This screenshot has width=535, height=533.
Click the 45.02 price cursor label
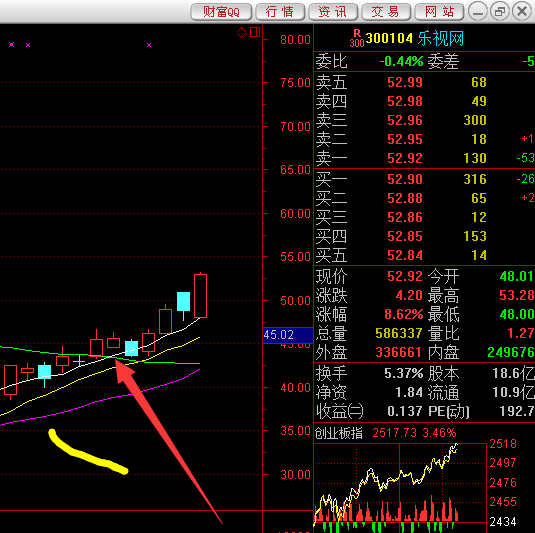[x=288, y=335]
